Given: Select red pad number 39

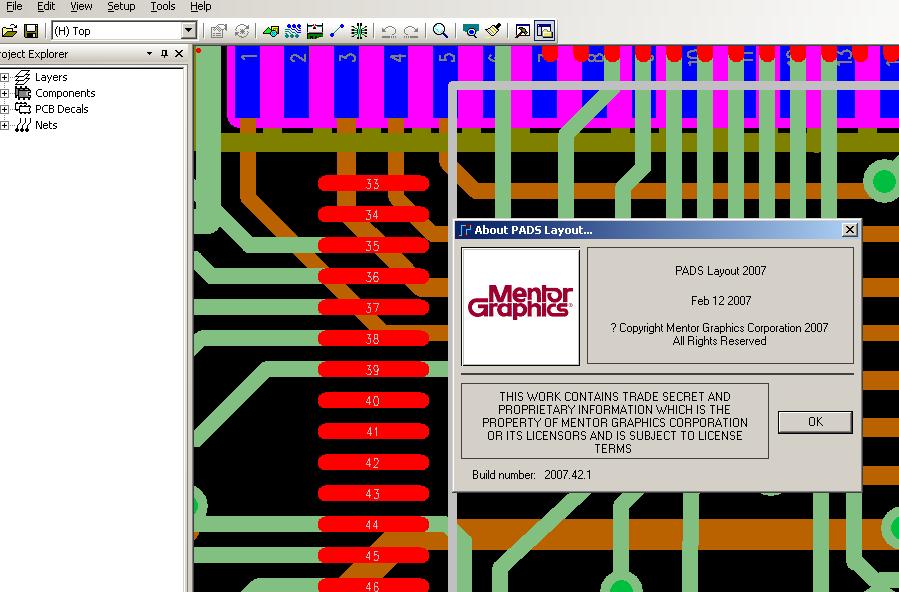Looking at the screenshot, I should [x=373, y=369].
